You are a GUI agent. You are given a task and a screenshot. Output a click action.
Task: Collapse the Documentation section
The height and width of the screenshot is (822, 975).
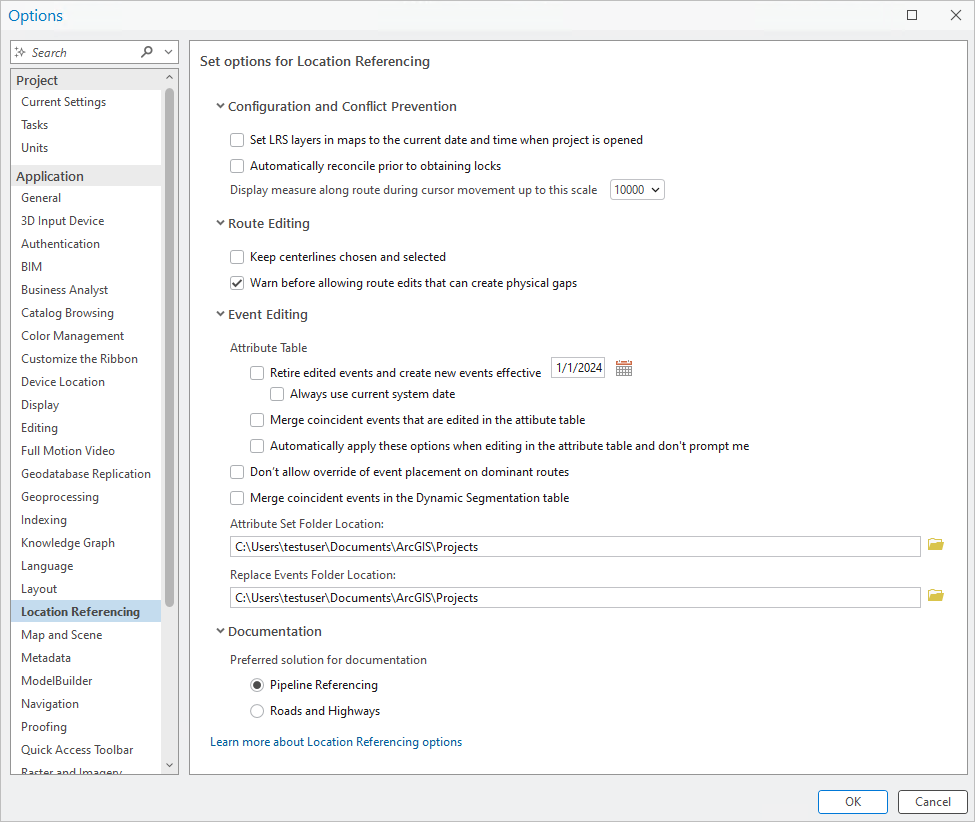coord(220,632)
